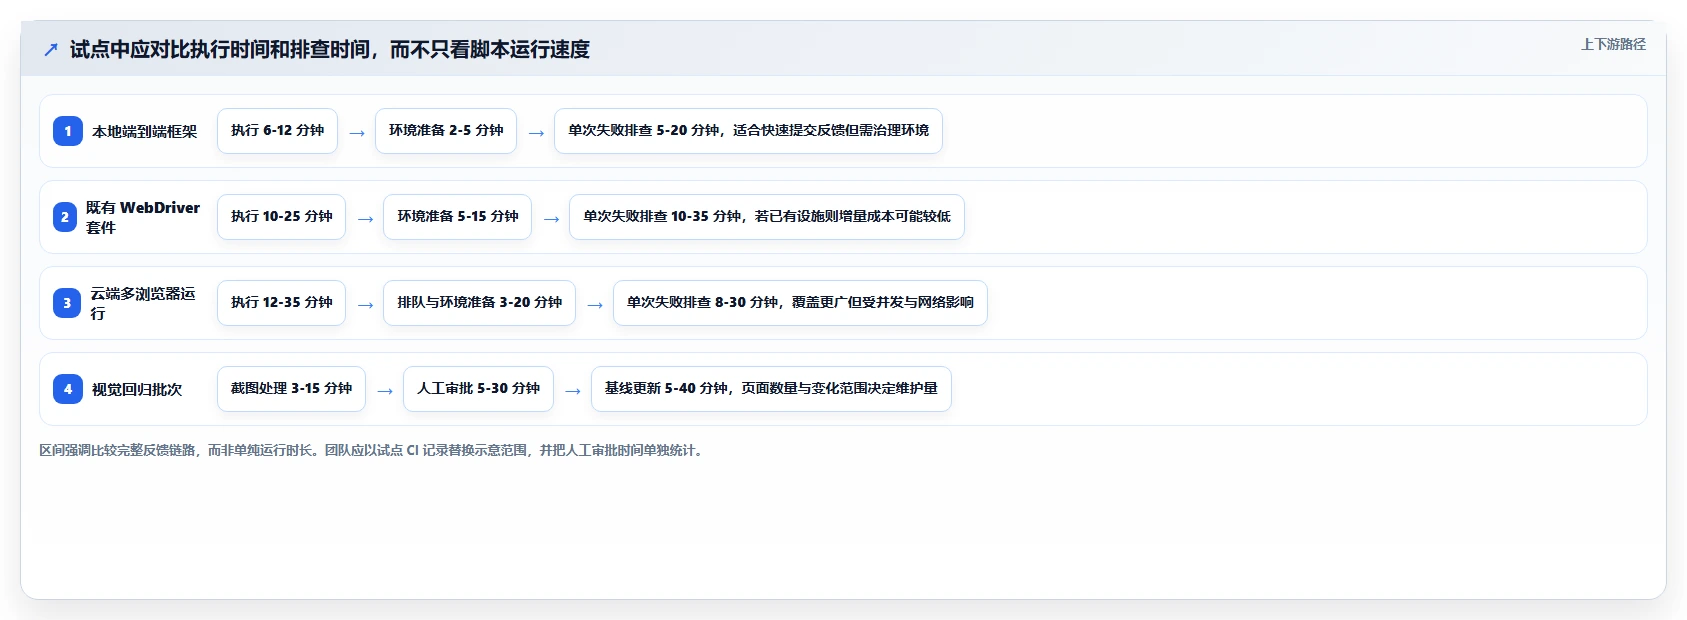Click the 截图处理 3-15 分钟 step box
Screen dimensions: 1687x620
(291, 389)
